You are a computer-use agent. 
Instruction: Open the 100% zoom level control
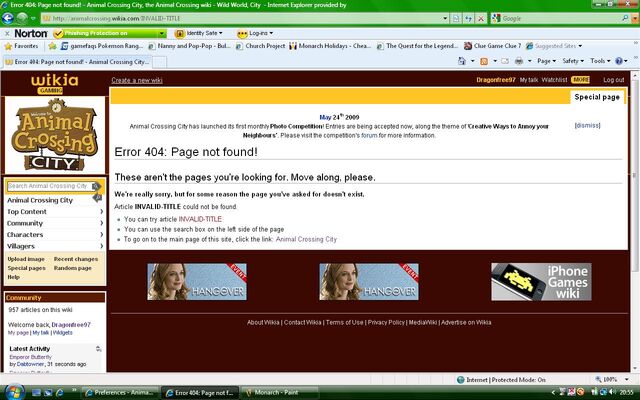pos(610,380)
